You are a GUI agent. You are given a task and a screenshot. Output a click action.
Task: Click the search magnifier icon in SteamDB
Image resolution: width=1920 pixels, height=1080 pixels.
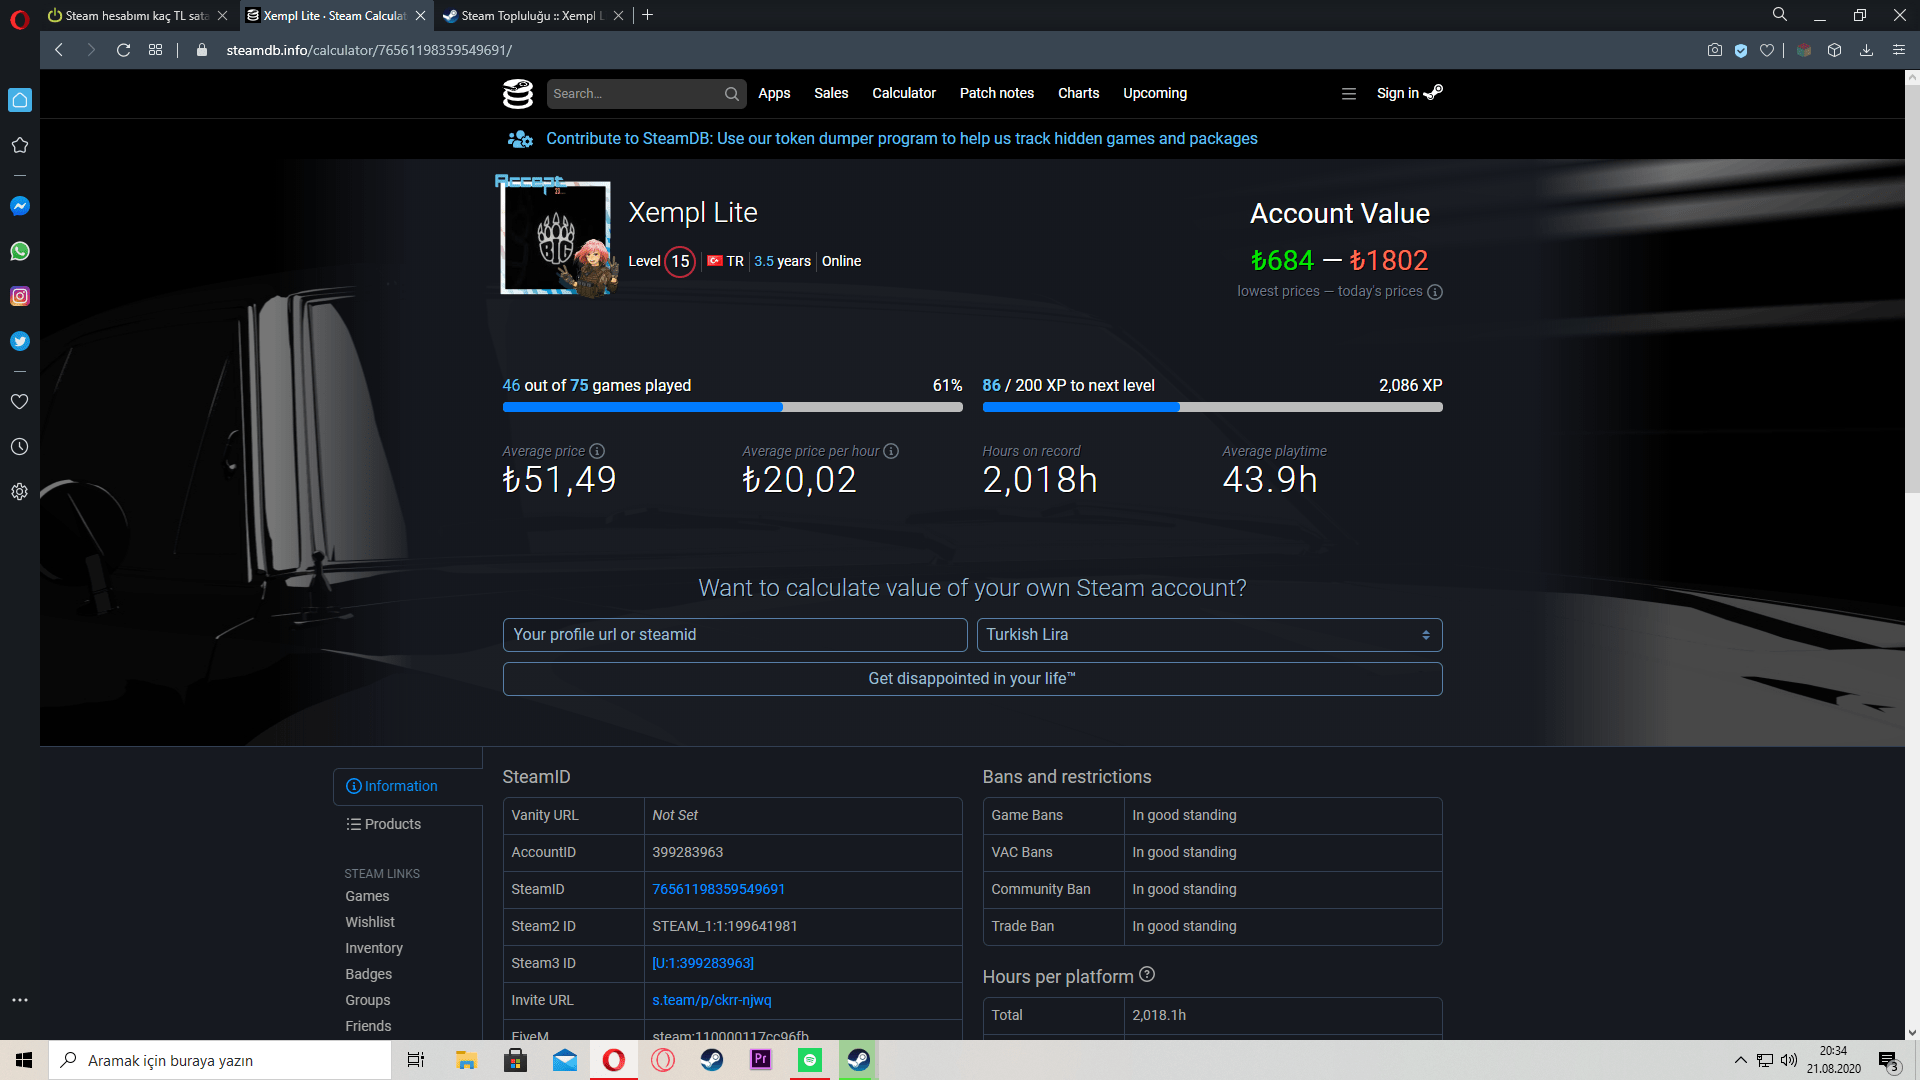click(x=732, y=94)
